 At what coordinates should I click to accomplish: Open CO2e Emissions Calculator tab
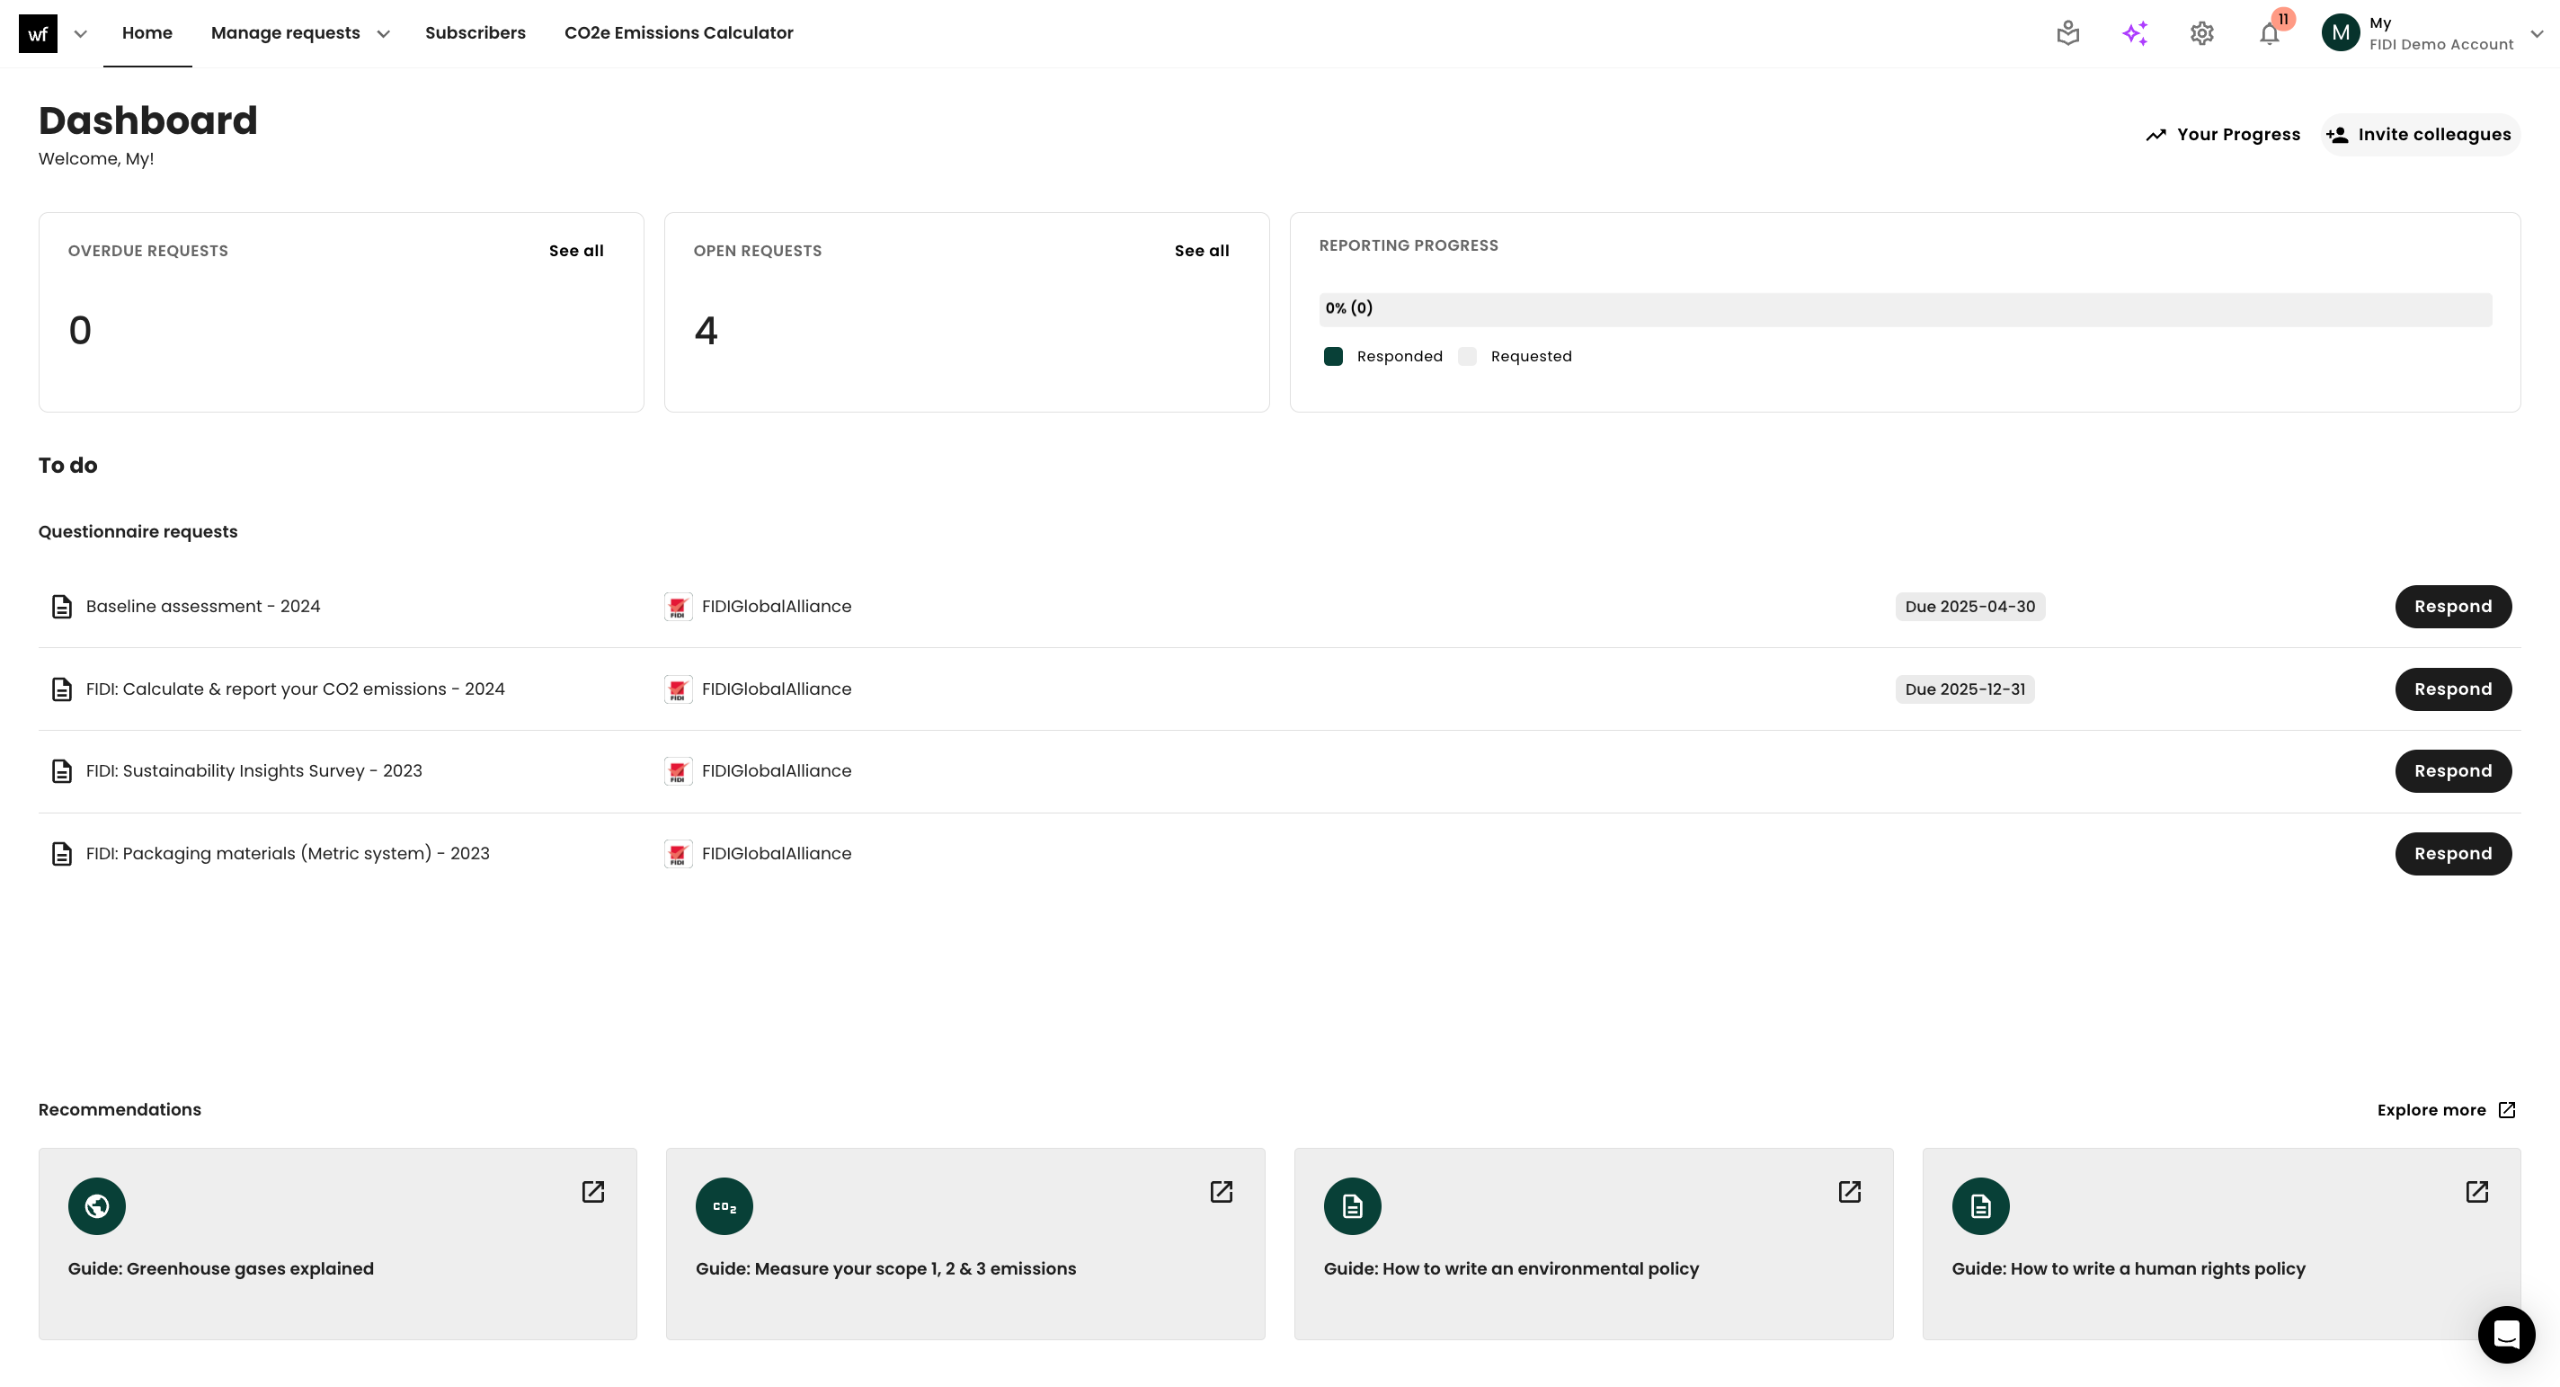(678, 33)
